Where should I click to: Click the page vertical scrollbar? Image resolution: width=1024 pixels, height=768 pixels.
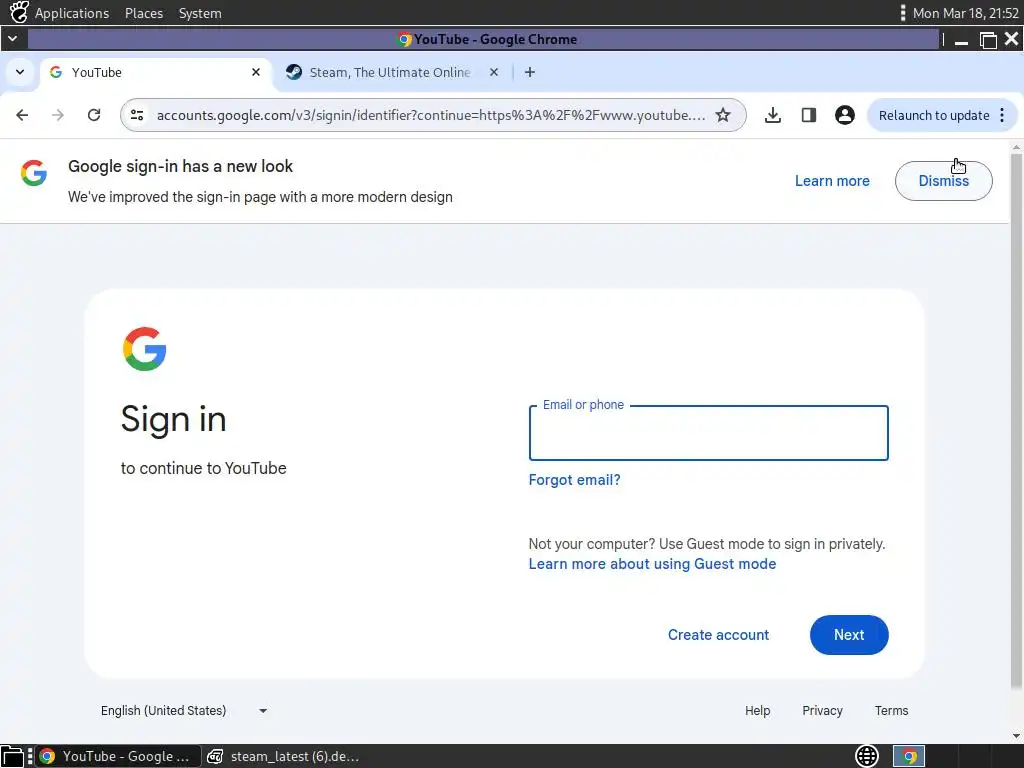[x=1016, y=422]
